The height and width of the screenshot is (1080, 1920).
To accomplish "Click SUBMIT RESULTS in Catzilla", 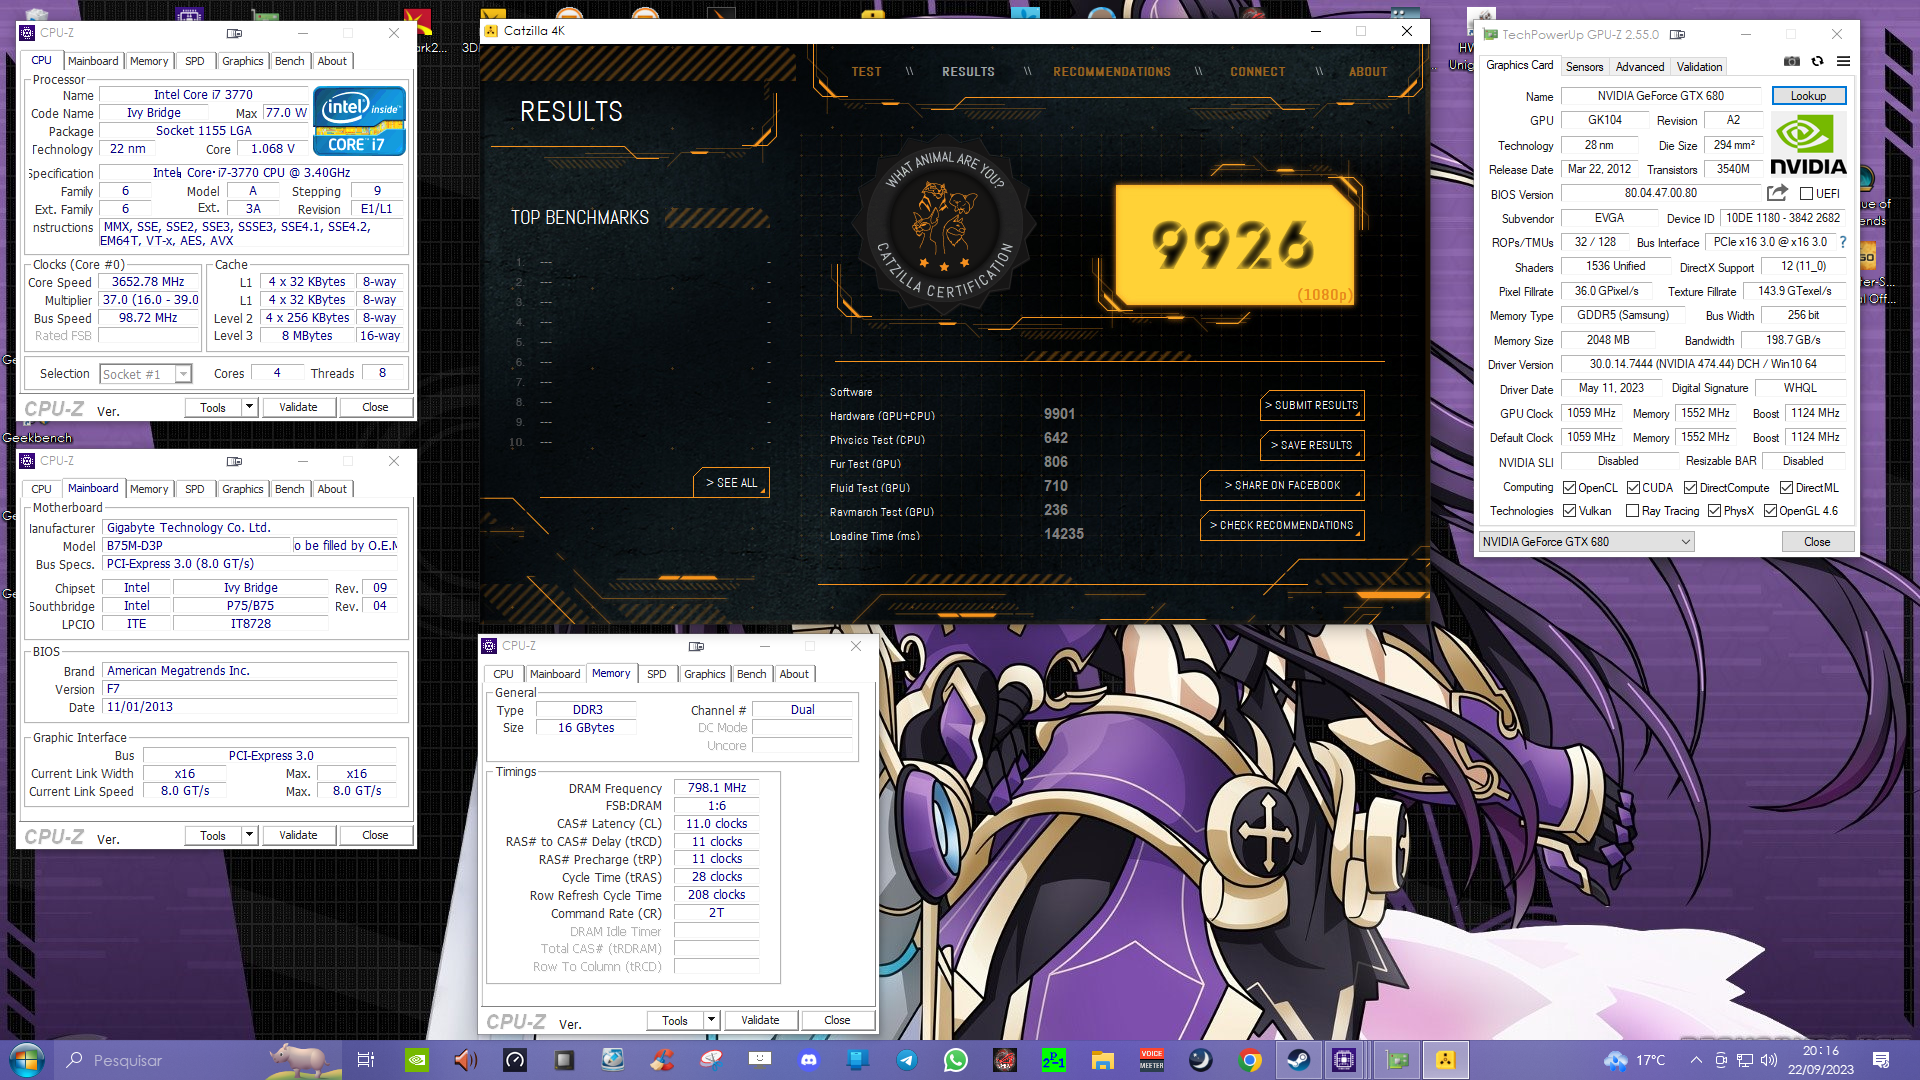I will coord(1312,405).
